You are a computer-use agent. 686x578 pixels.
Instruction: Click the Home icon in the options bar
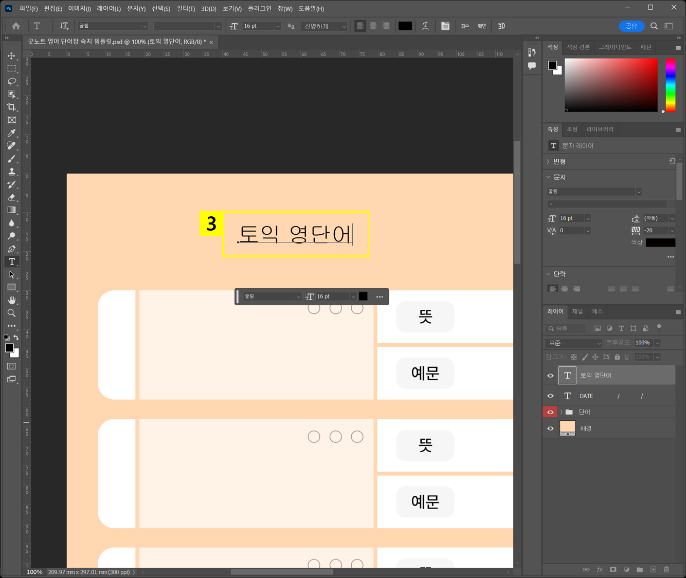coord(15,26)
